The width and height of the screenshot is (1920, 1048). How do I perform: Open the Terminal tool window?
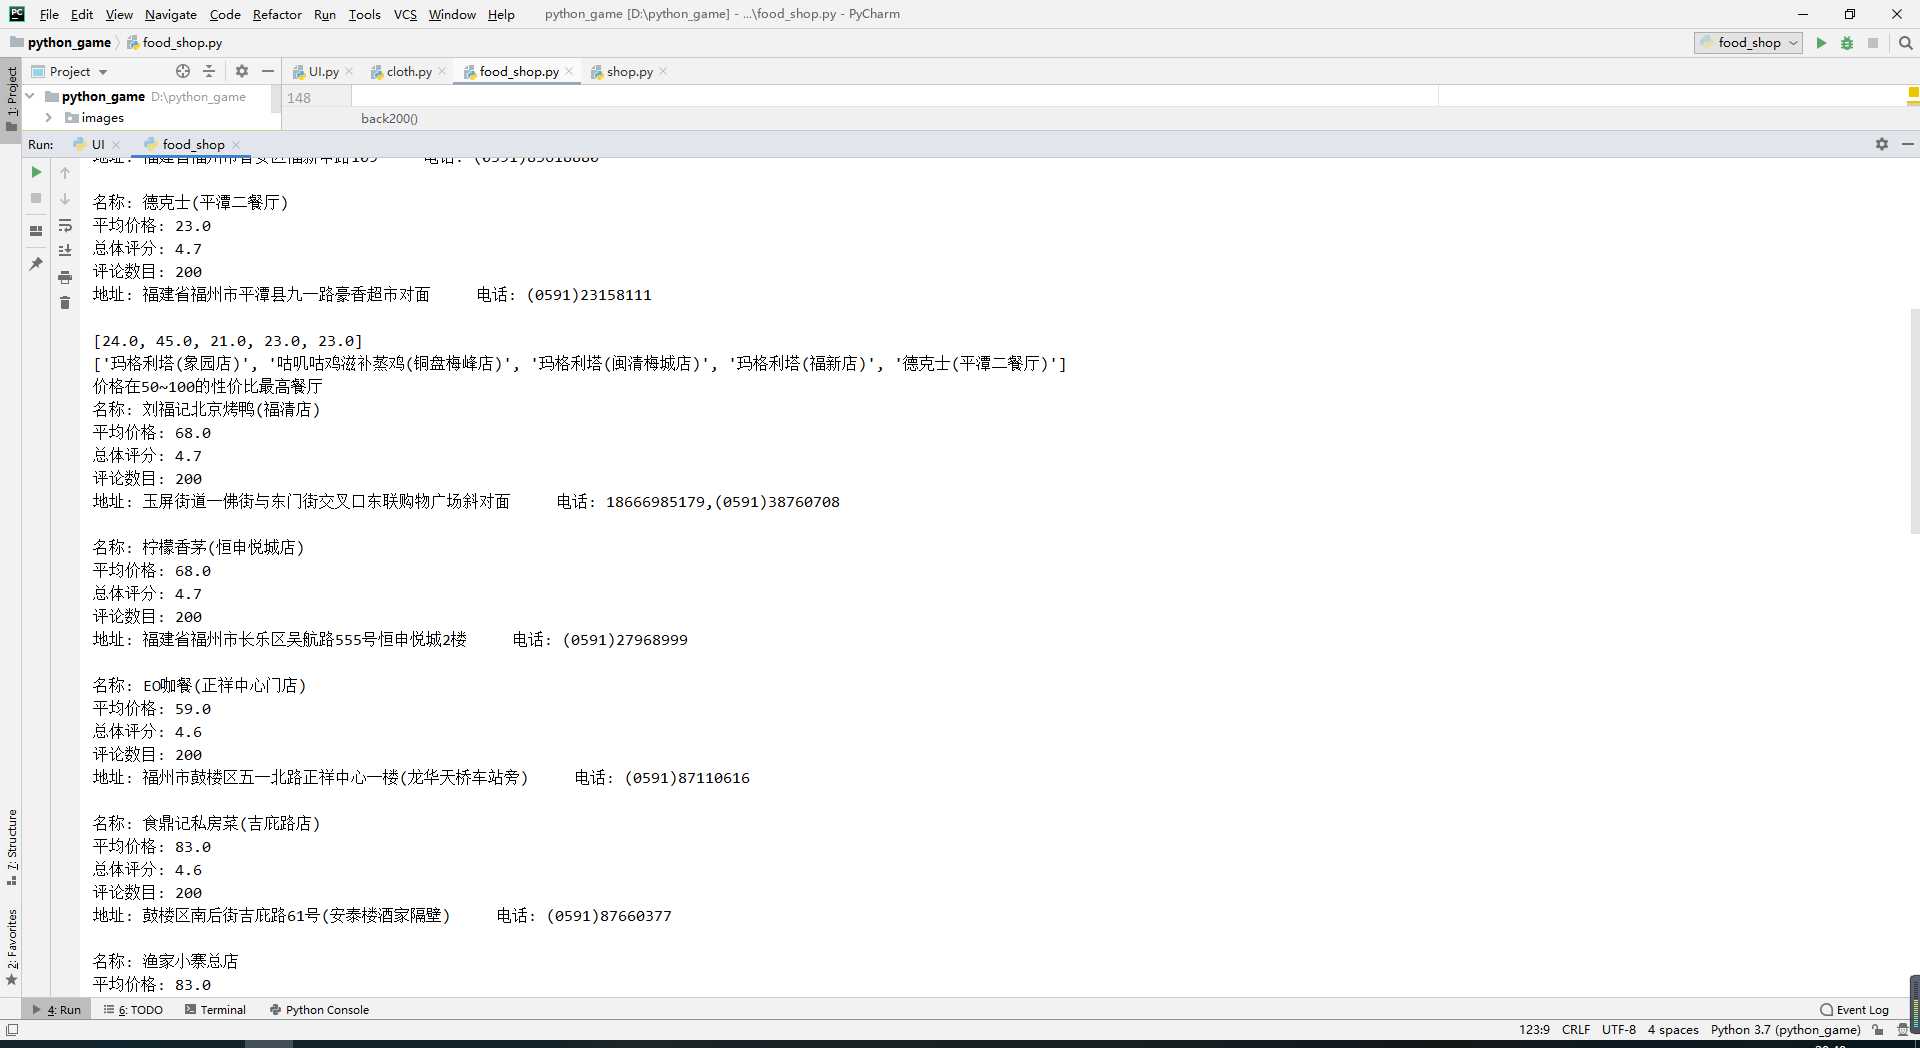pos(215,1010)
